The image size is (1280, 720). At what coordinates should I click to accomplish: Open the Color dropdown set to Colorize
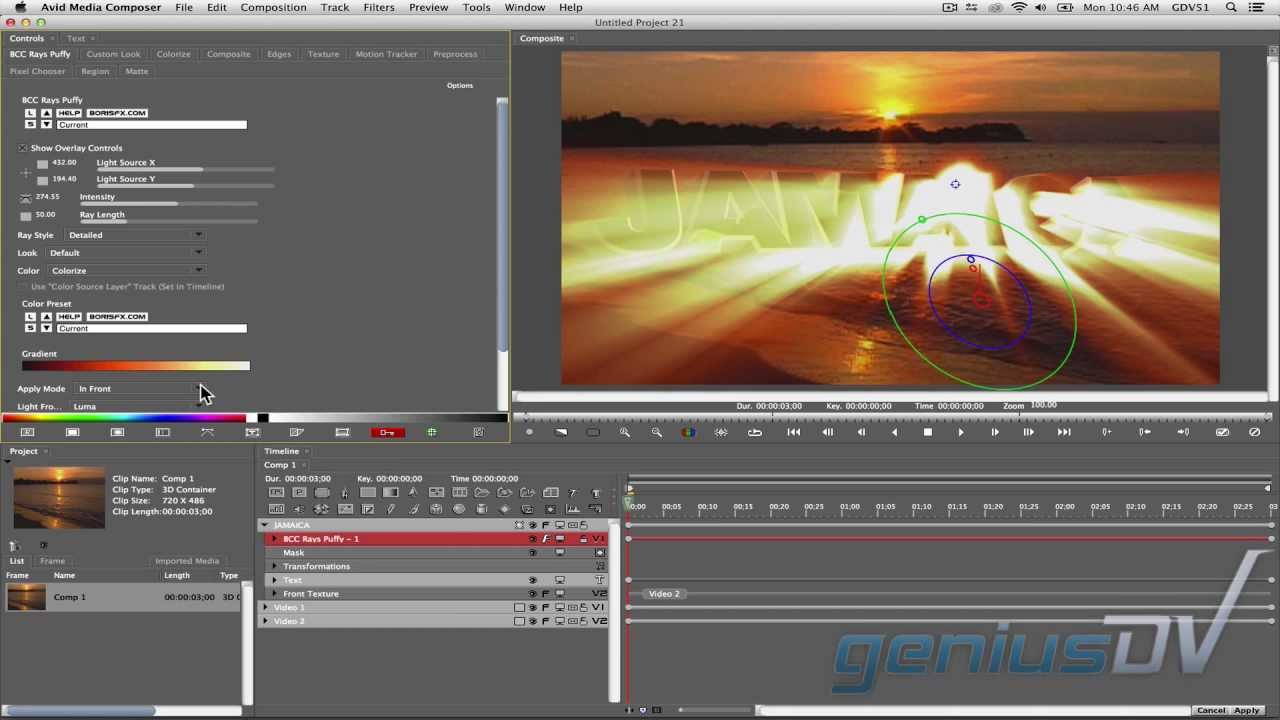[x=127, y=271]
